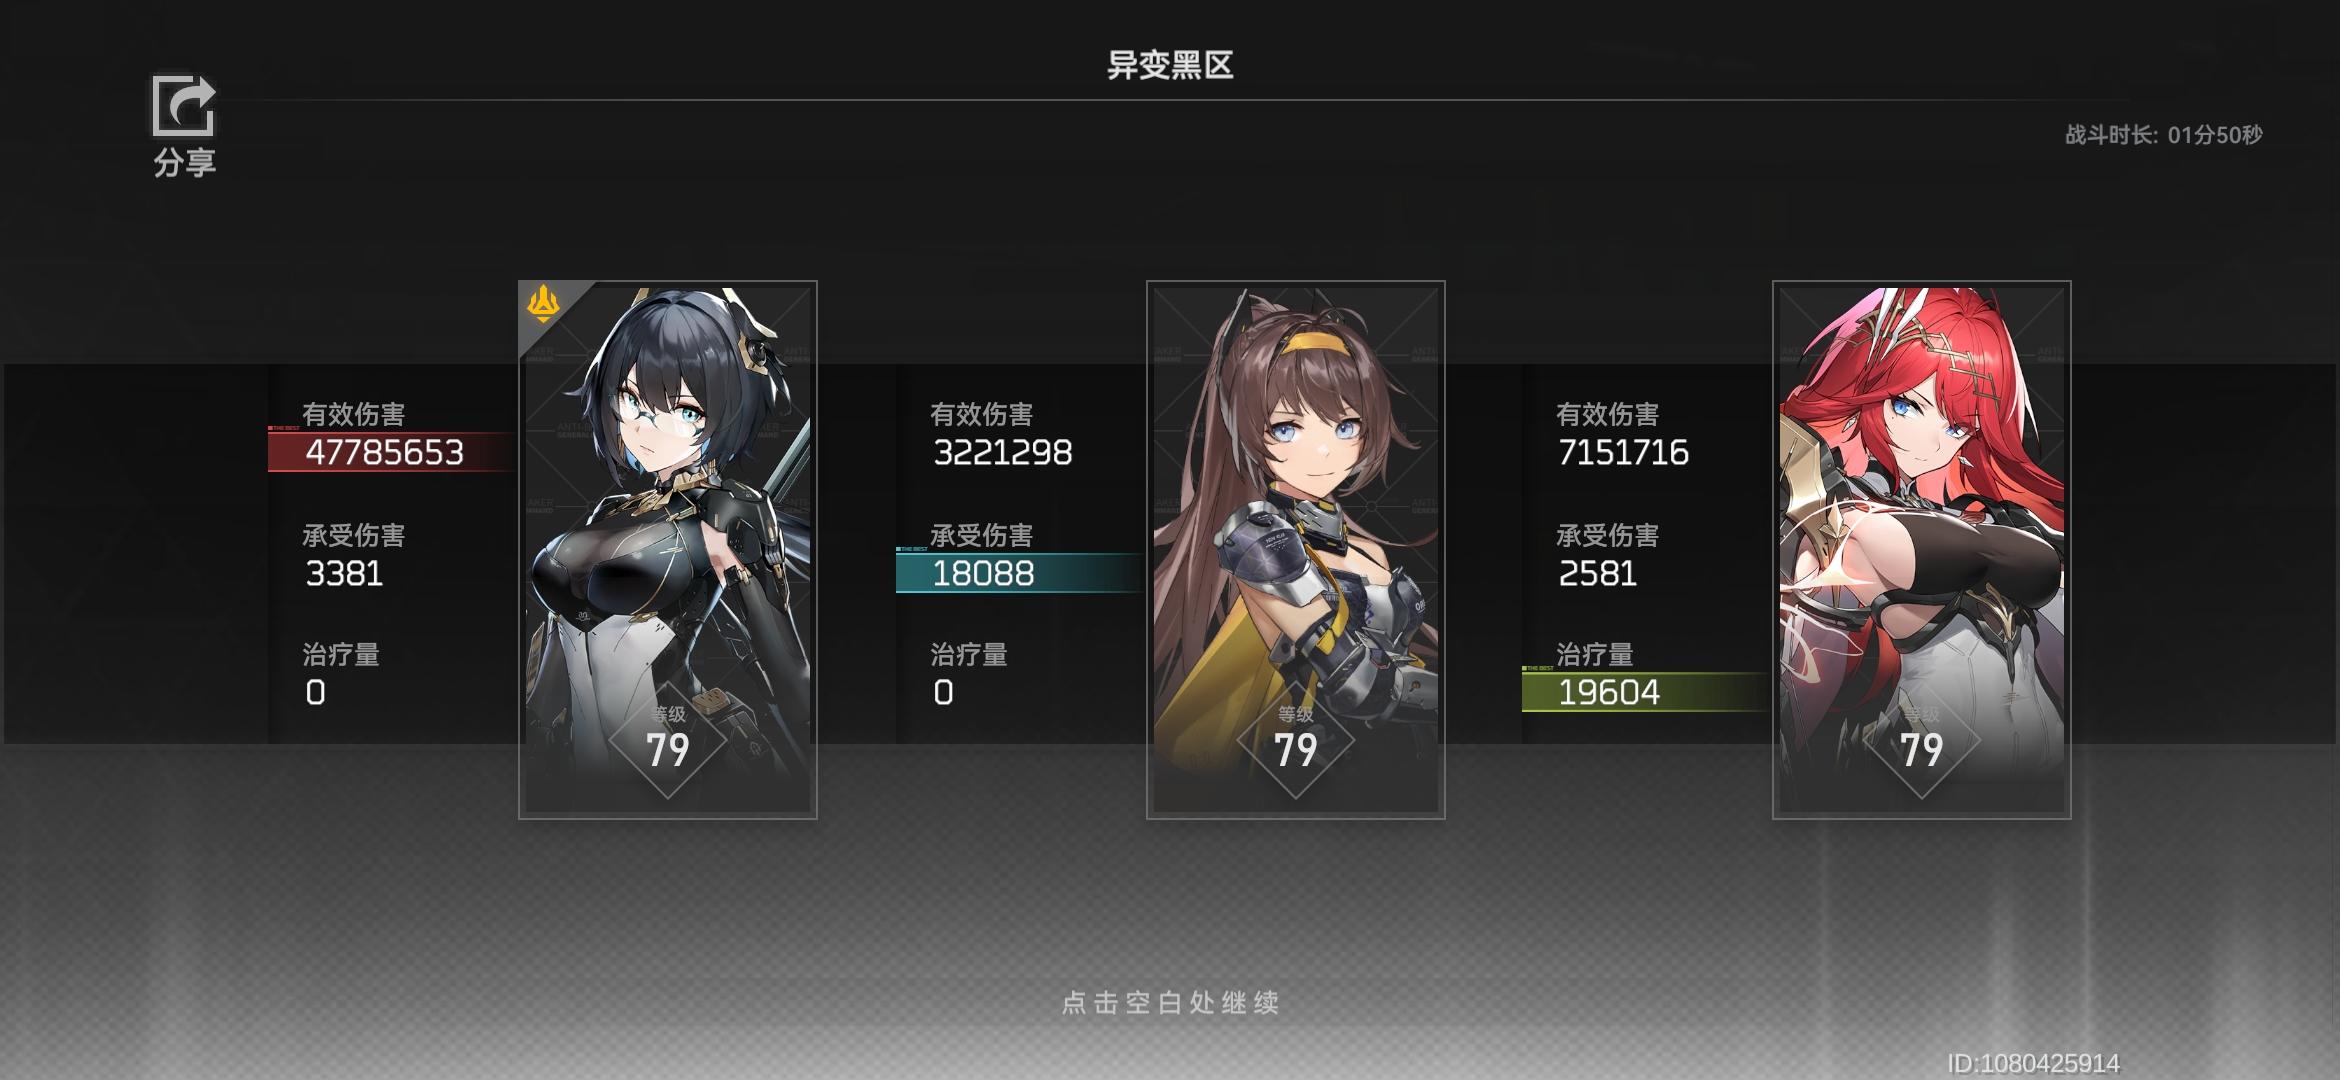Click the 异变黑区 title text
This screenshot has height=1080, width=2340.
1170,65
